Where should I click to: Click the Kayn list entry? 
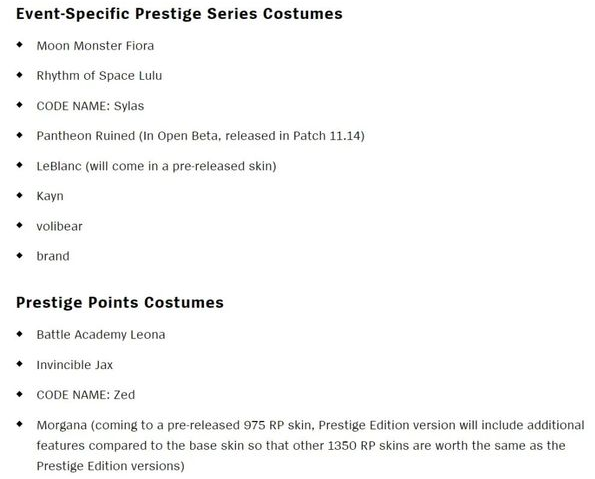50,197
